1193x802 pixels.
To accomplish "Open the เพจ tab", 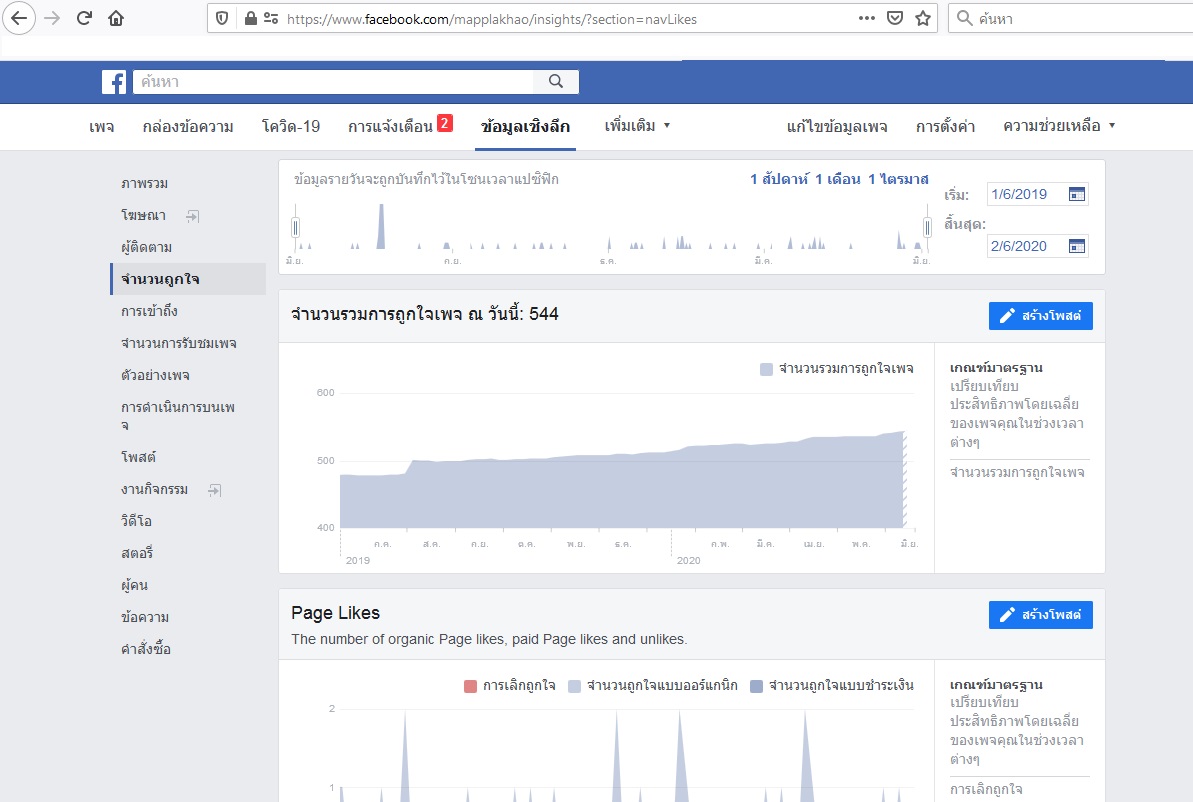I will pyautogui.click(x=102, y=126).
